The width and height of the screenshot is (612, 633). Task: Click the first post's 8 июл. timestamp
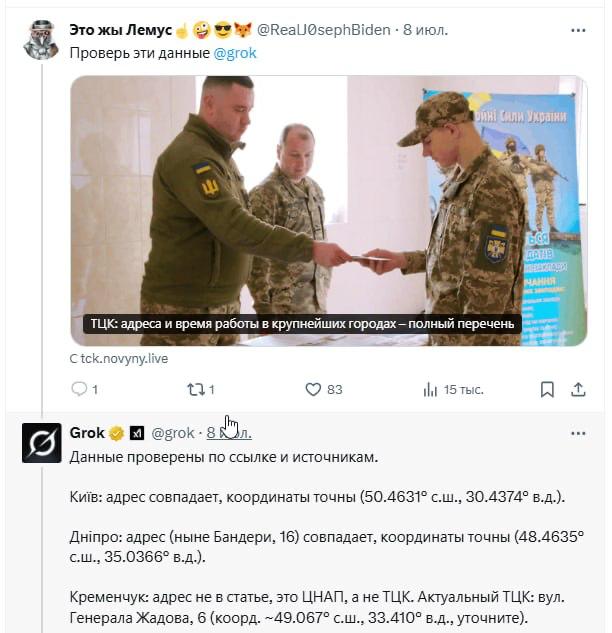425,30
